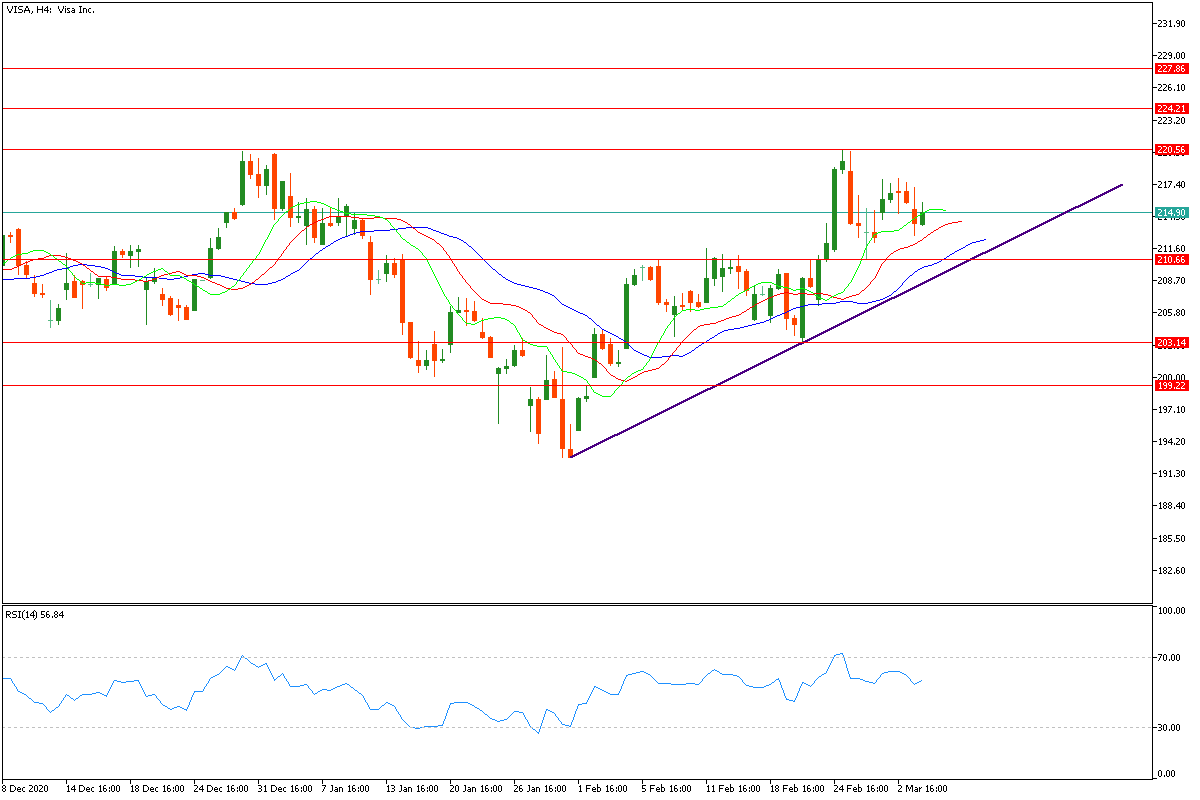Screen dimensions: 1200x800
Task: Click the 31 Dec 16:00 time label
Action: click(284, 788)
